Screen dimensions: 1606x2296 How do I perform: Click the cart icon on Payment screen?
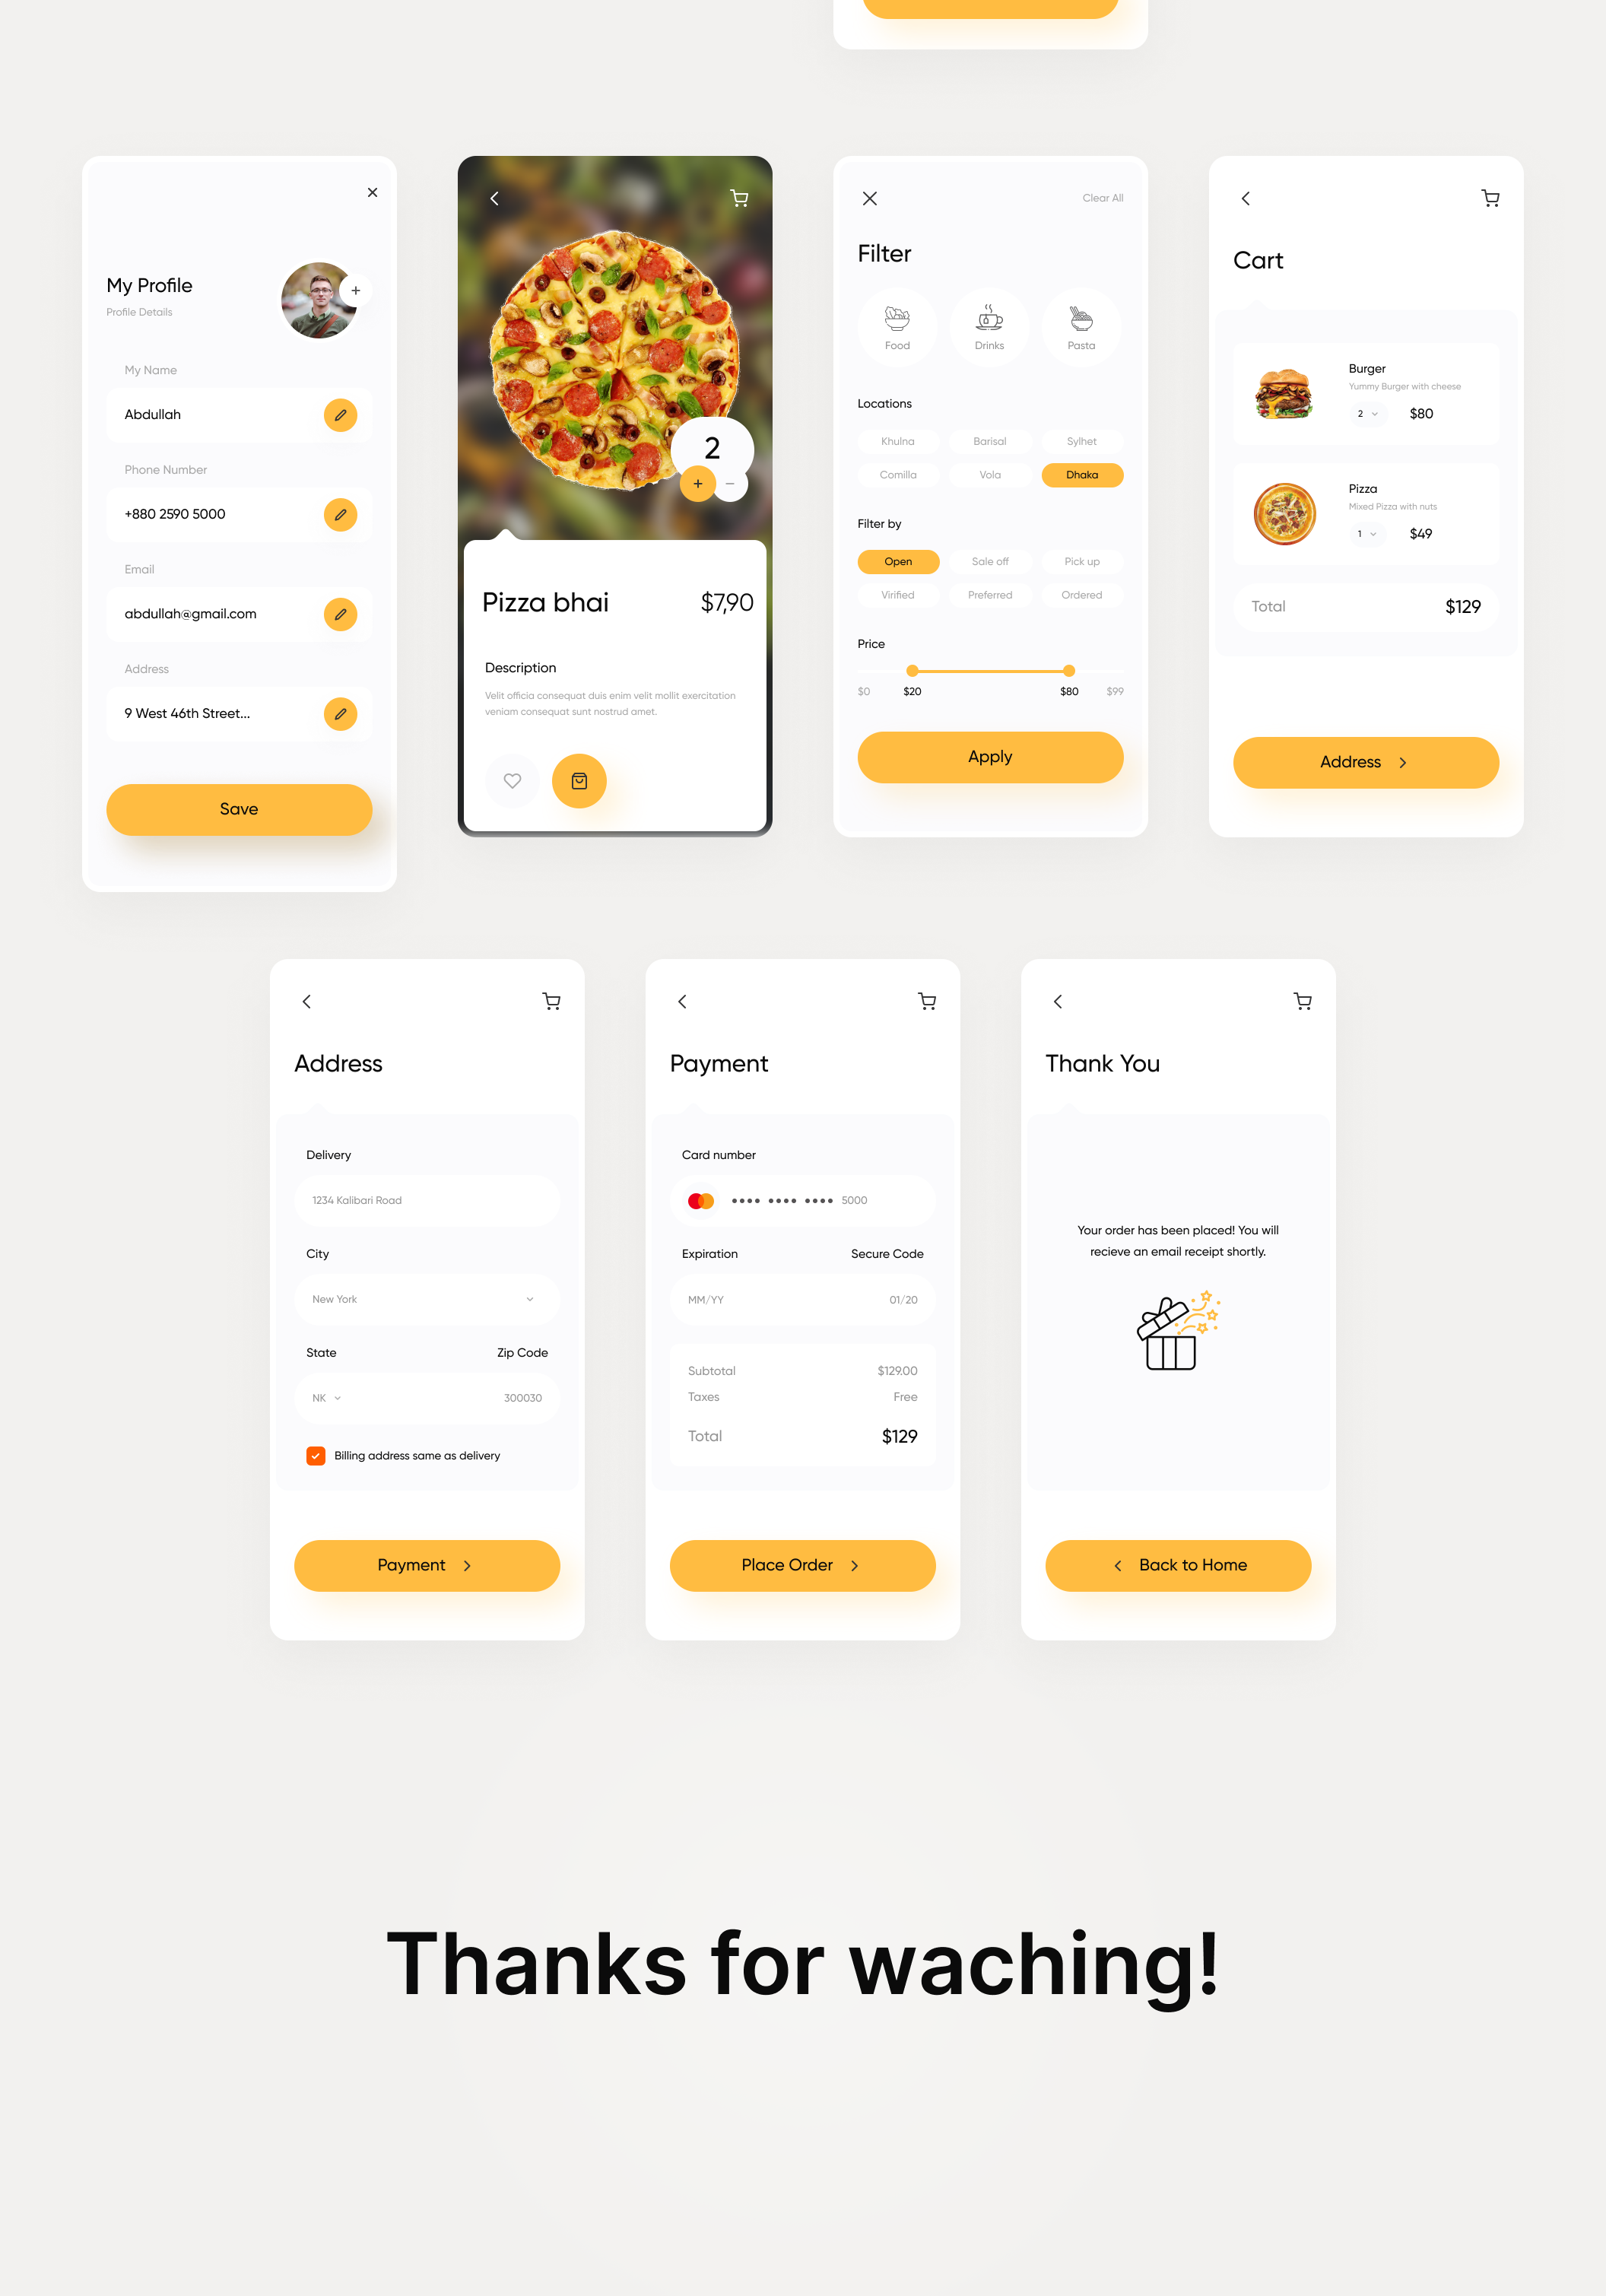click(926, 1002)
